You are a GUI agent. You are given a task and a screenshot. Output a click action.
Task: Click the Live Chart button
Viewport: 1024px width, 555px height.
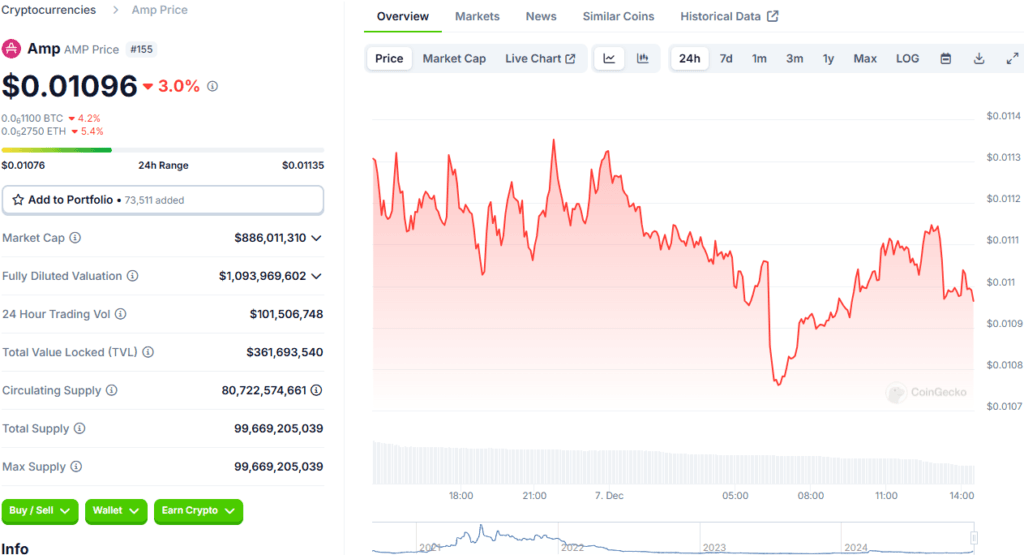[x=540, y=58]
